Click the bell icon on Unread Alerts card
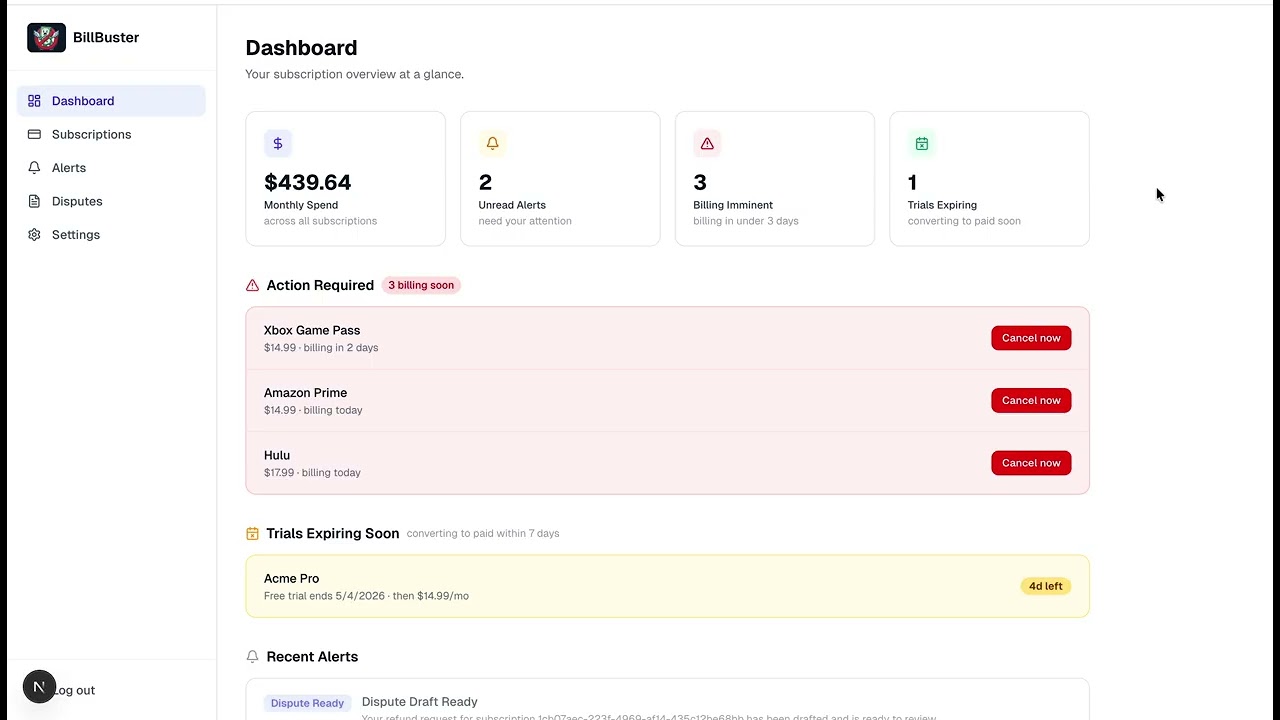Screen dimensions: 1280x720 point(492,144)
